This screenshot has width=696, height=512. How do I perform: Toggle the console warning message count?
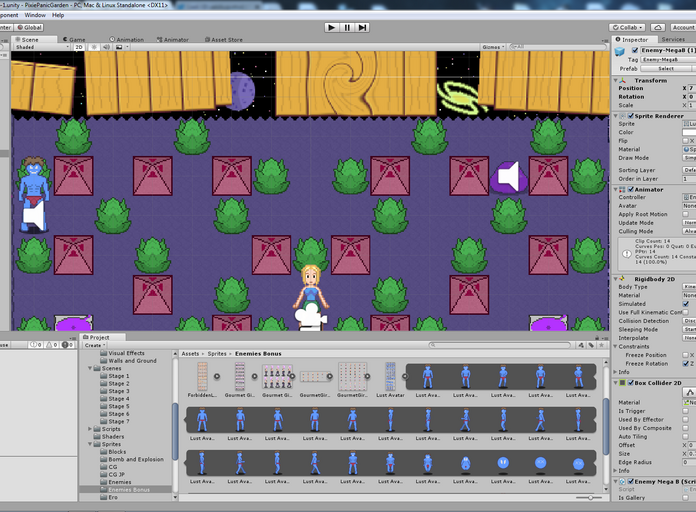coord(52,345)
